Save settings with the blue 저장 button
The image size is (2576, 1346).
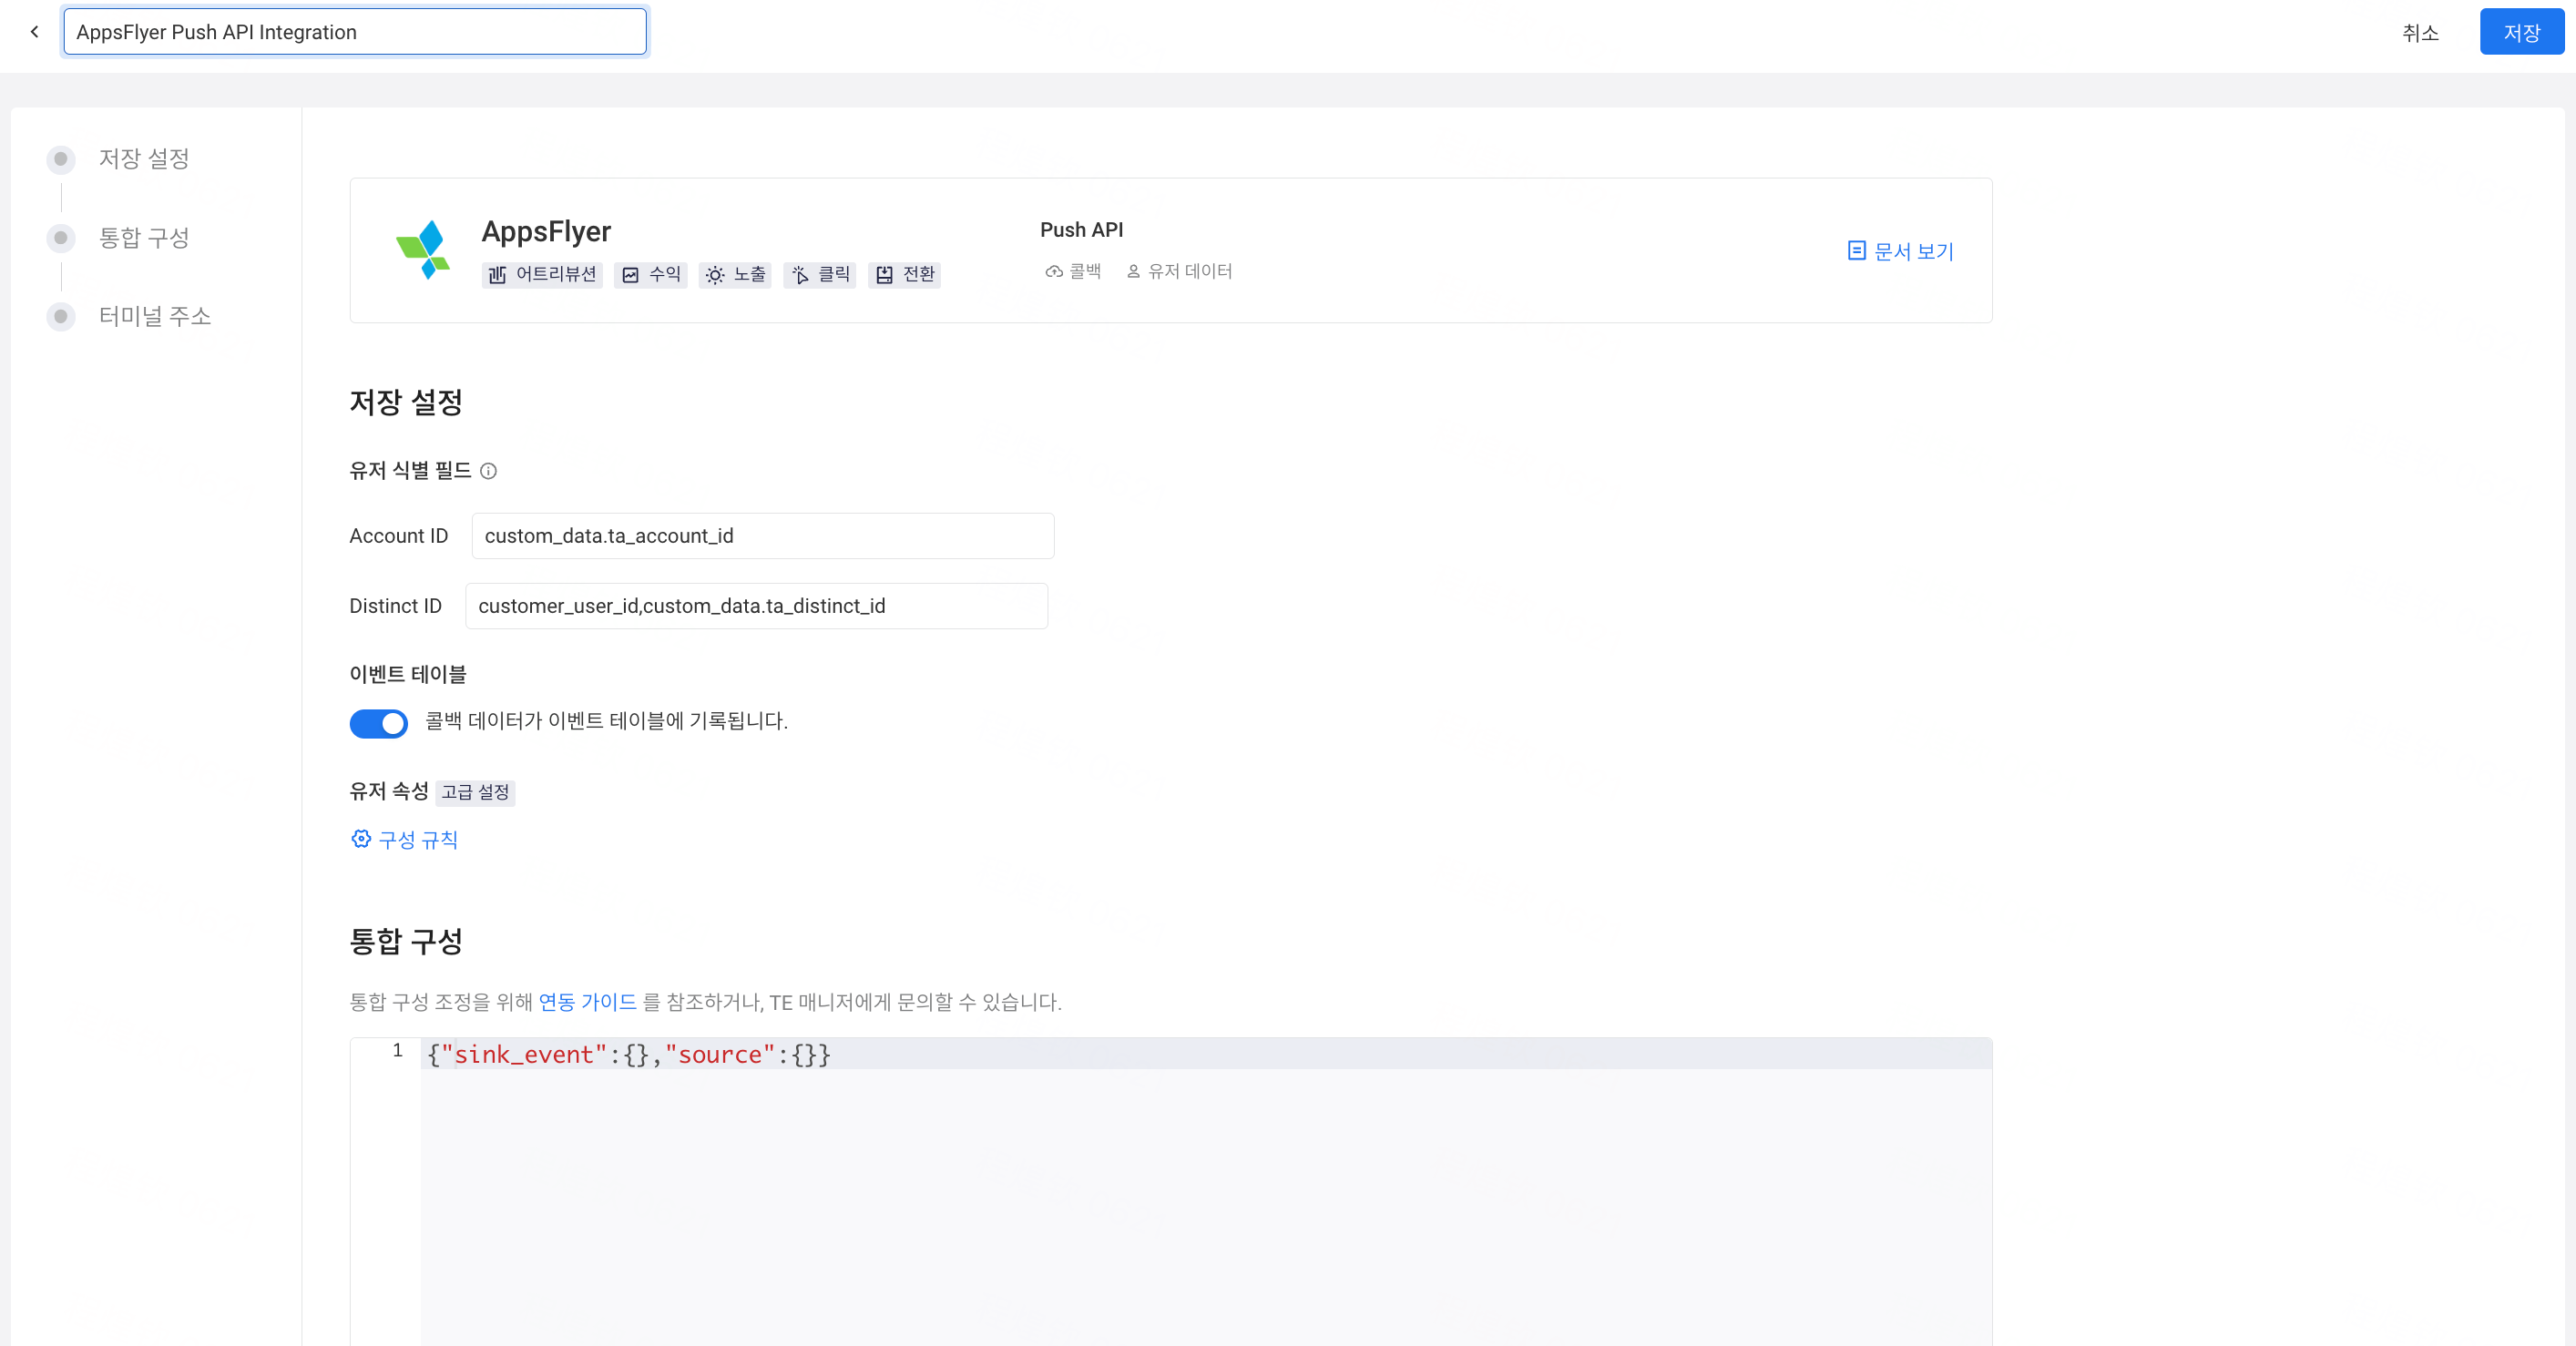point(2521,33)
